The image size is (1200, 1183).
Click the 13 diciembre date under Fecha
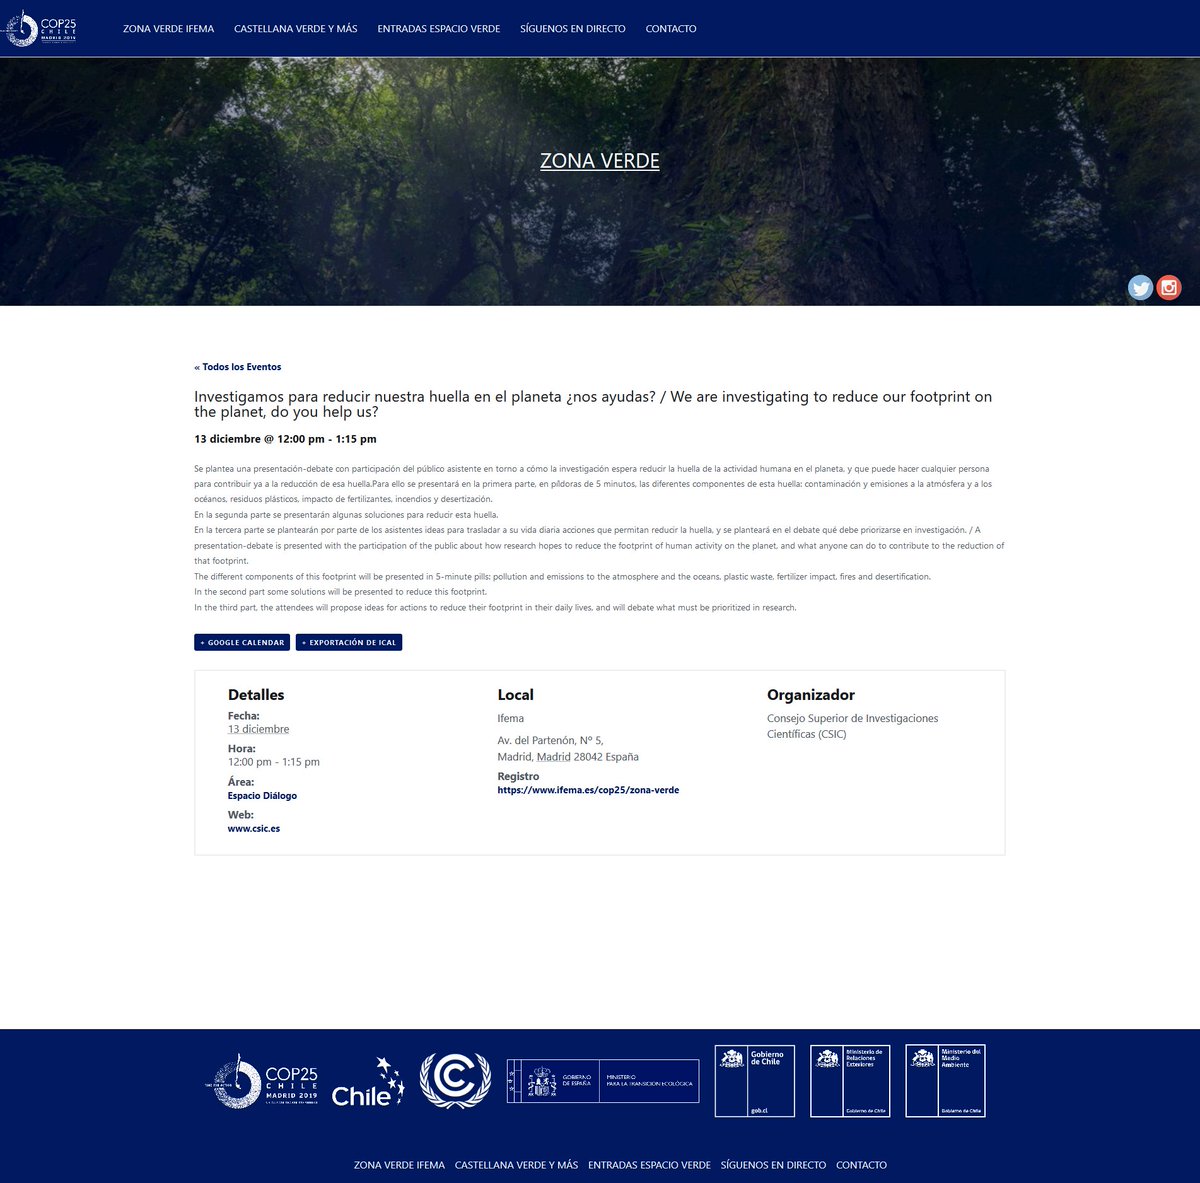259,729
